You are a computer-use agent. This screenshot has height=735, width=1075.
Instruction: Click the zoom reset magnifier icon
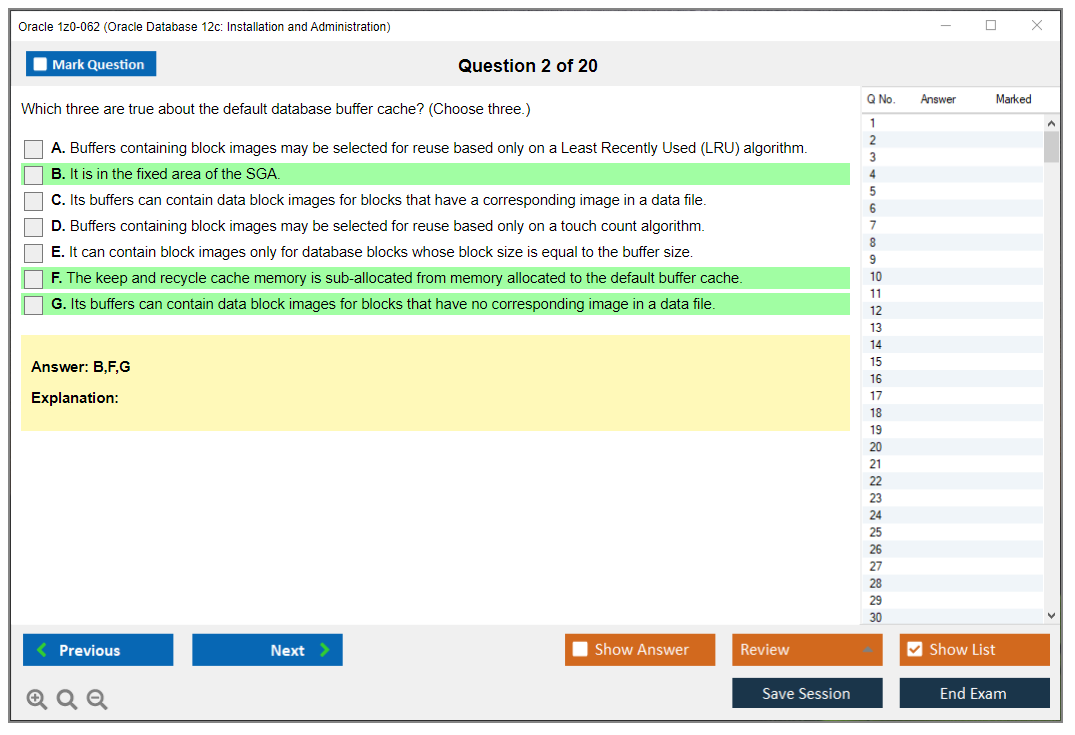pos(67,700)
